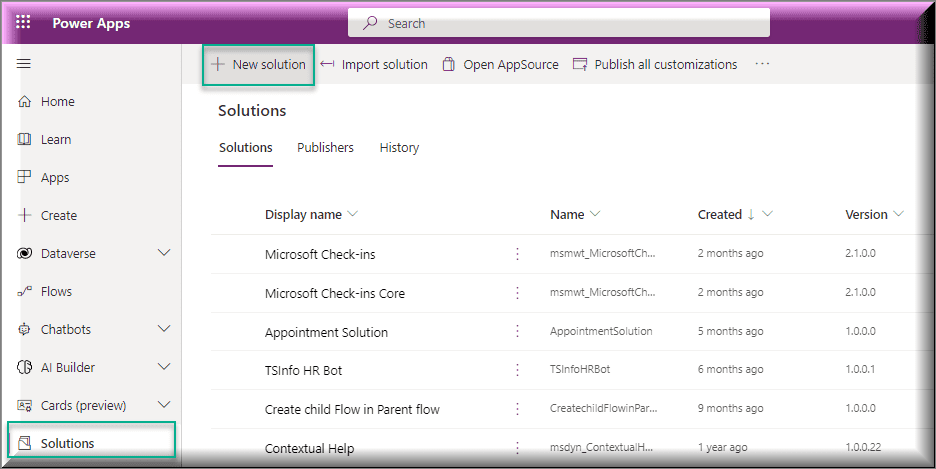Image resolution: width=936 pixels, height=469 pixels.
Task: Click the Open AppSource bag icon
Action: point(449,64)
